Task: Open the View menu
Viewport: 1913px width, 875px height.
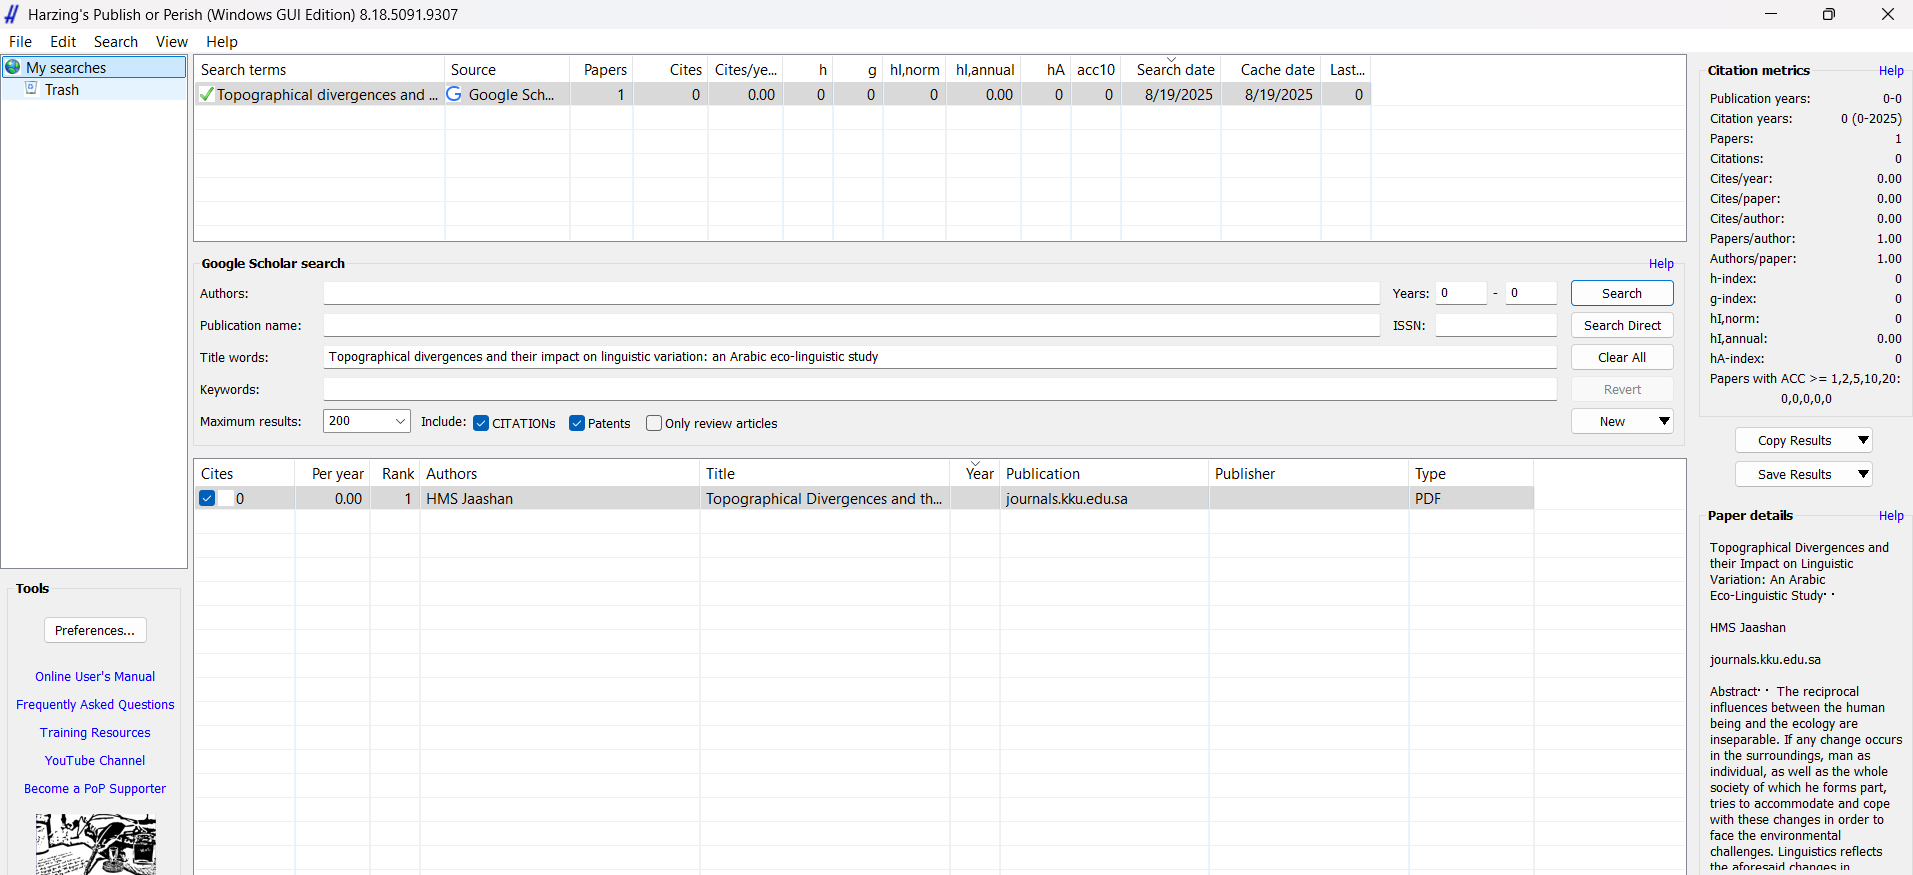Action: [x=172, y=42]
